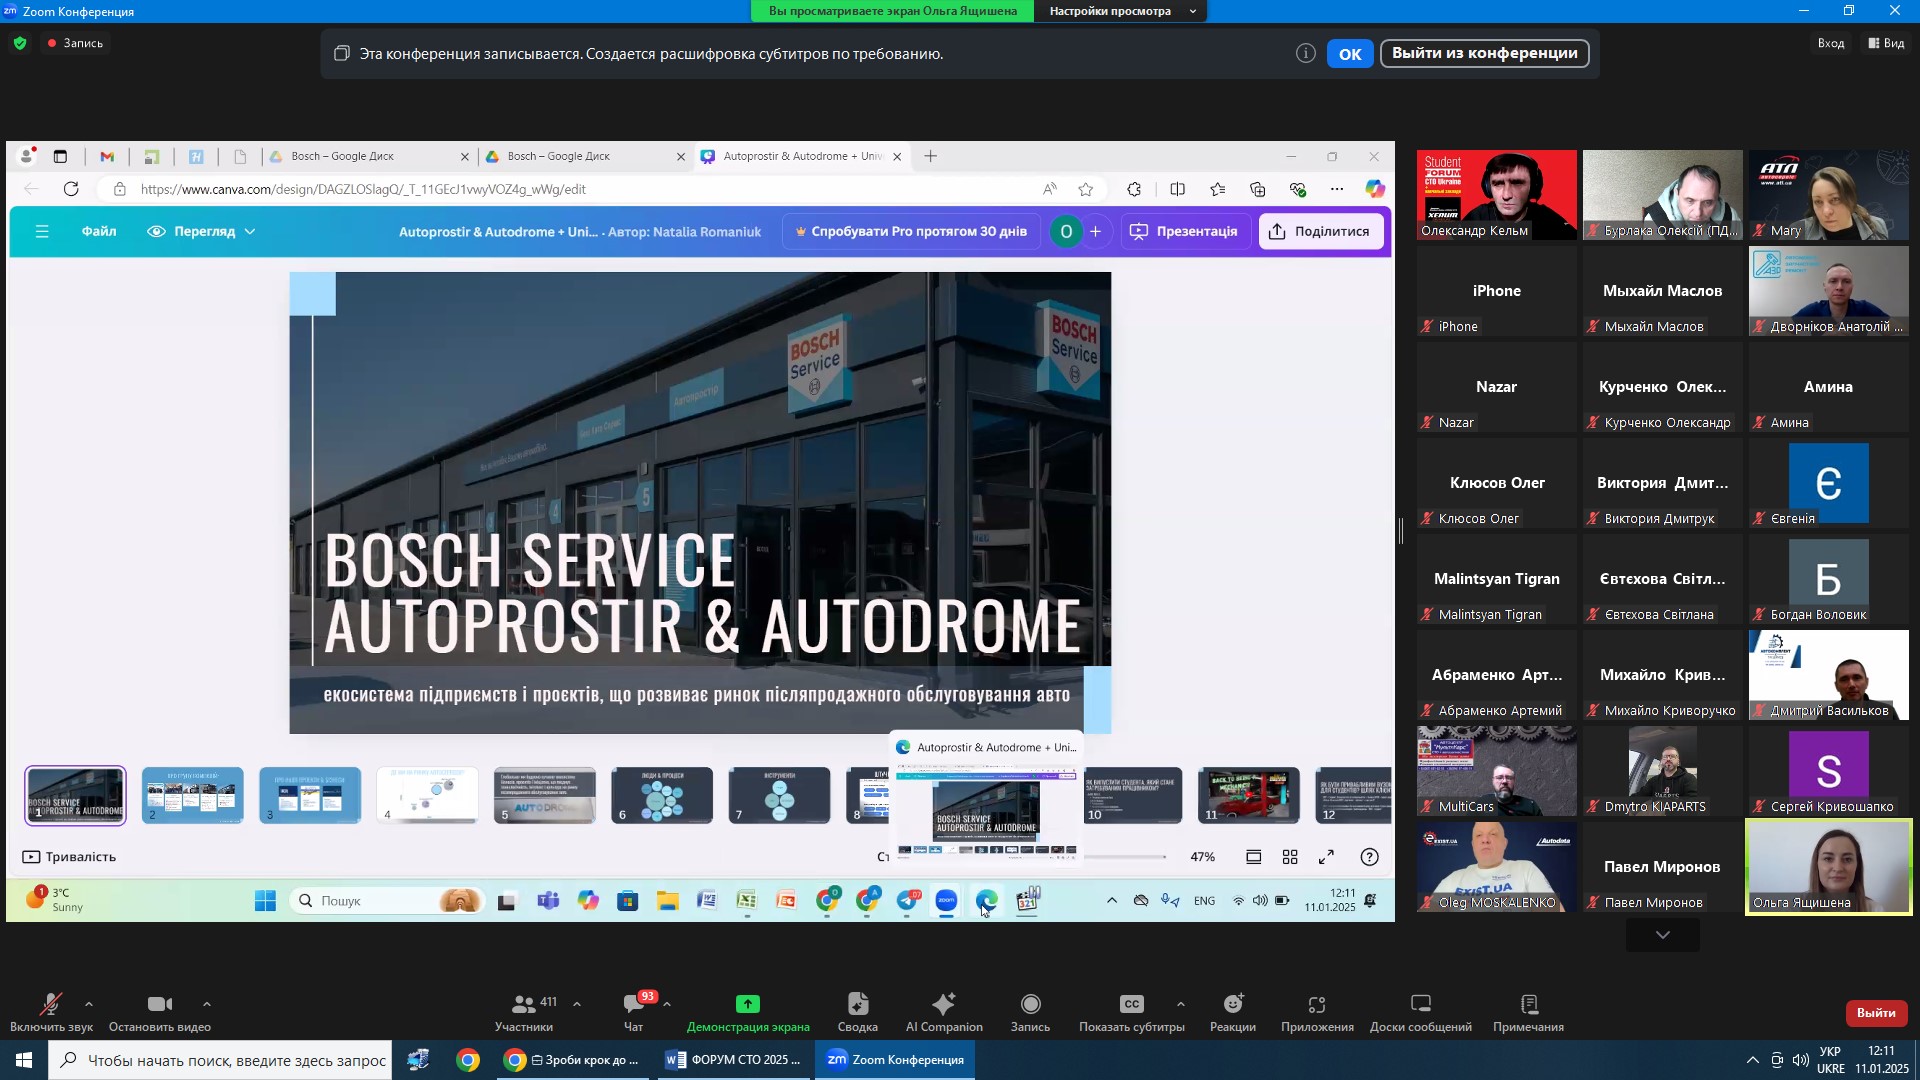Open the Чат chat panel

point(634,1012)
